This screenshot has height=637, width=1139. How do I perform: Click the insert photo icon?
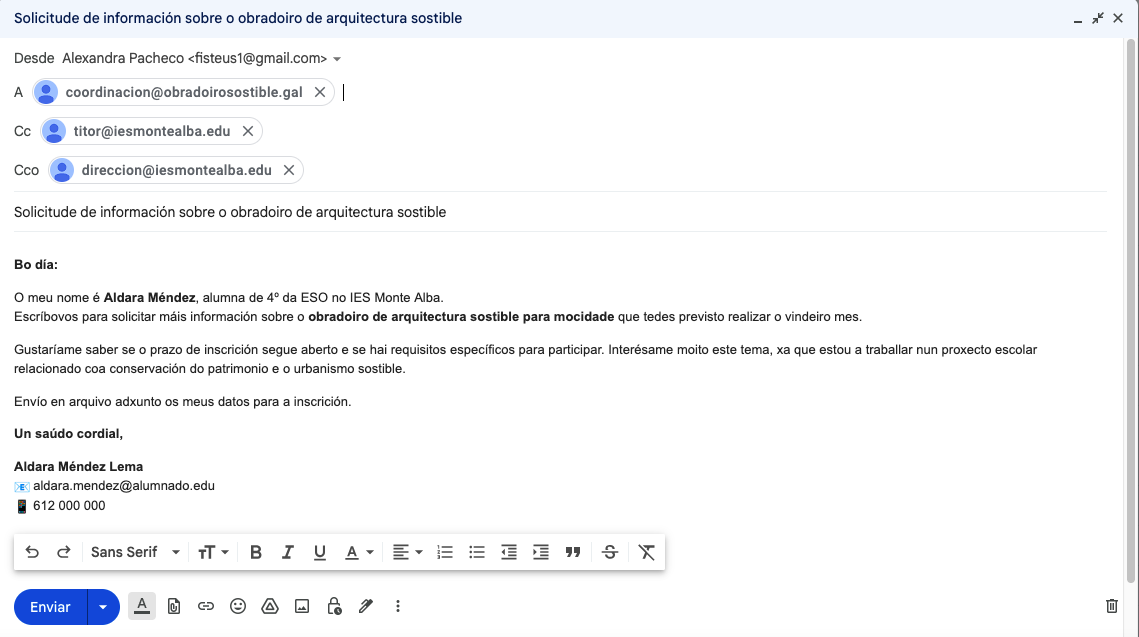point(301,606)
